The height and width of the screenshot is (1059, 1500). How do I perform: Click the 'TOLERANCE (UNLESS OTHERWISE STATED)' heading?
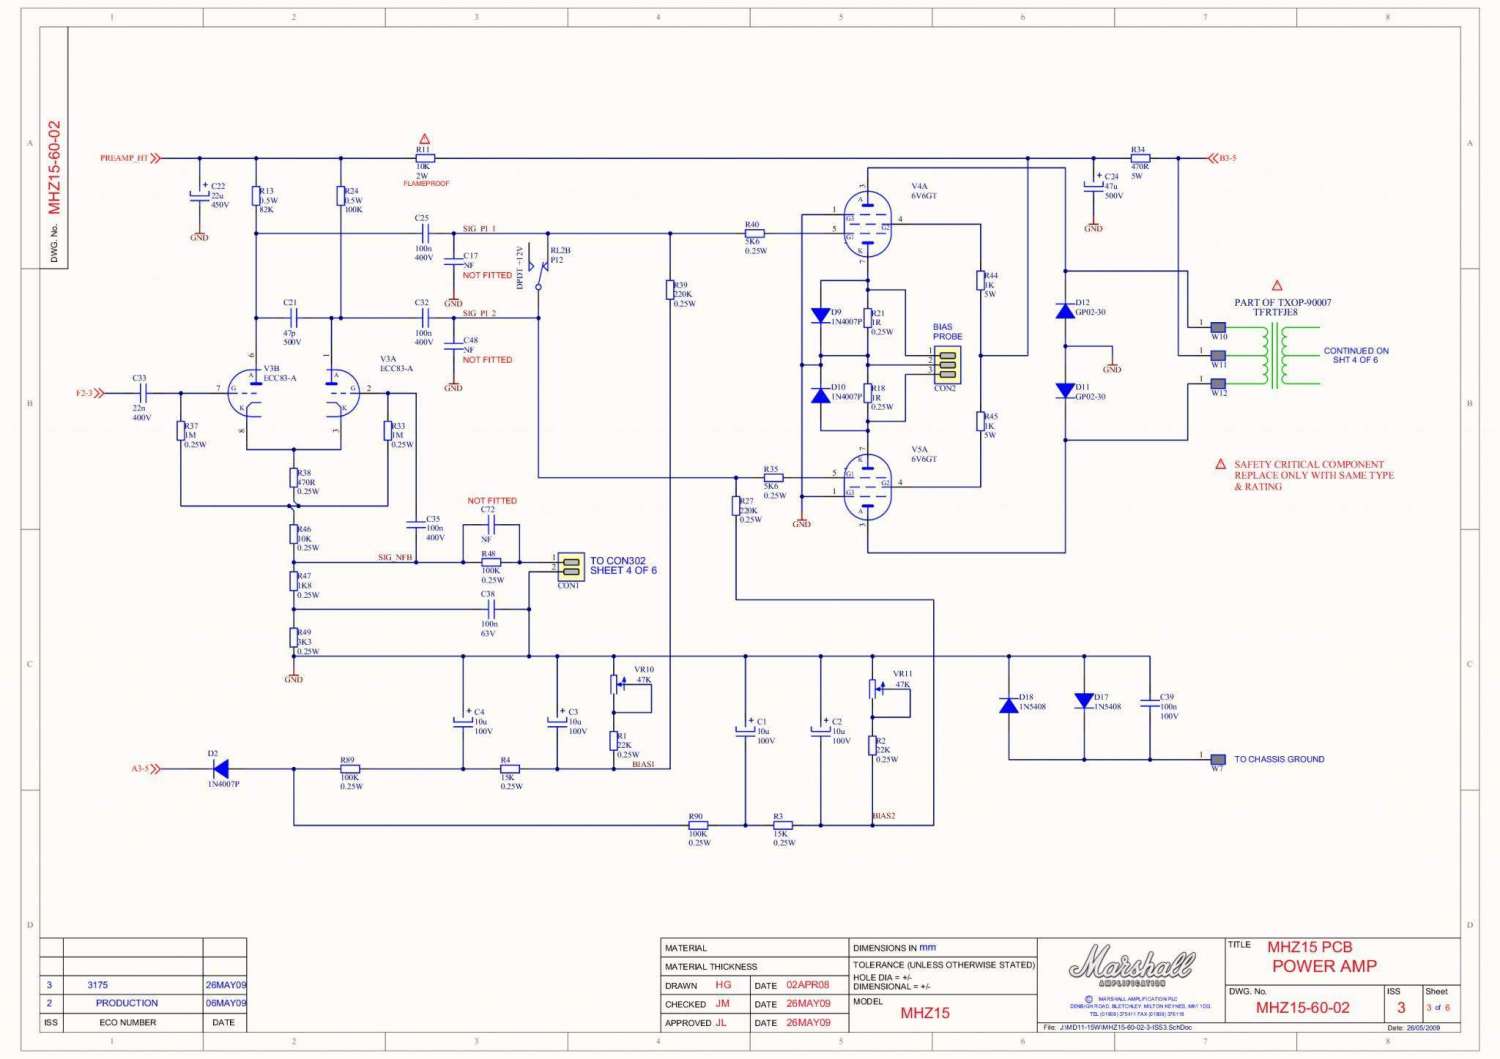[944, 965]
